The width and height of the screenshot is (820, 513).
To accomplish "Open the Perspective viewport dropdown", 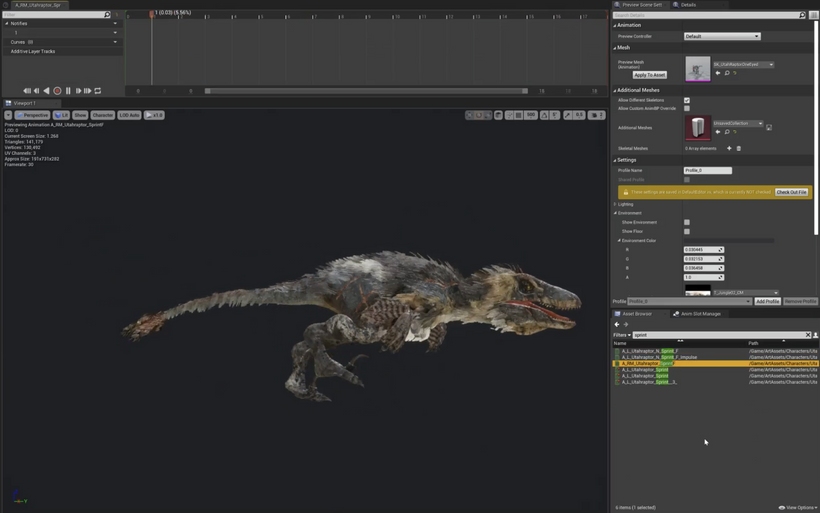I will (32, 115).
